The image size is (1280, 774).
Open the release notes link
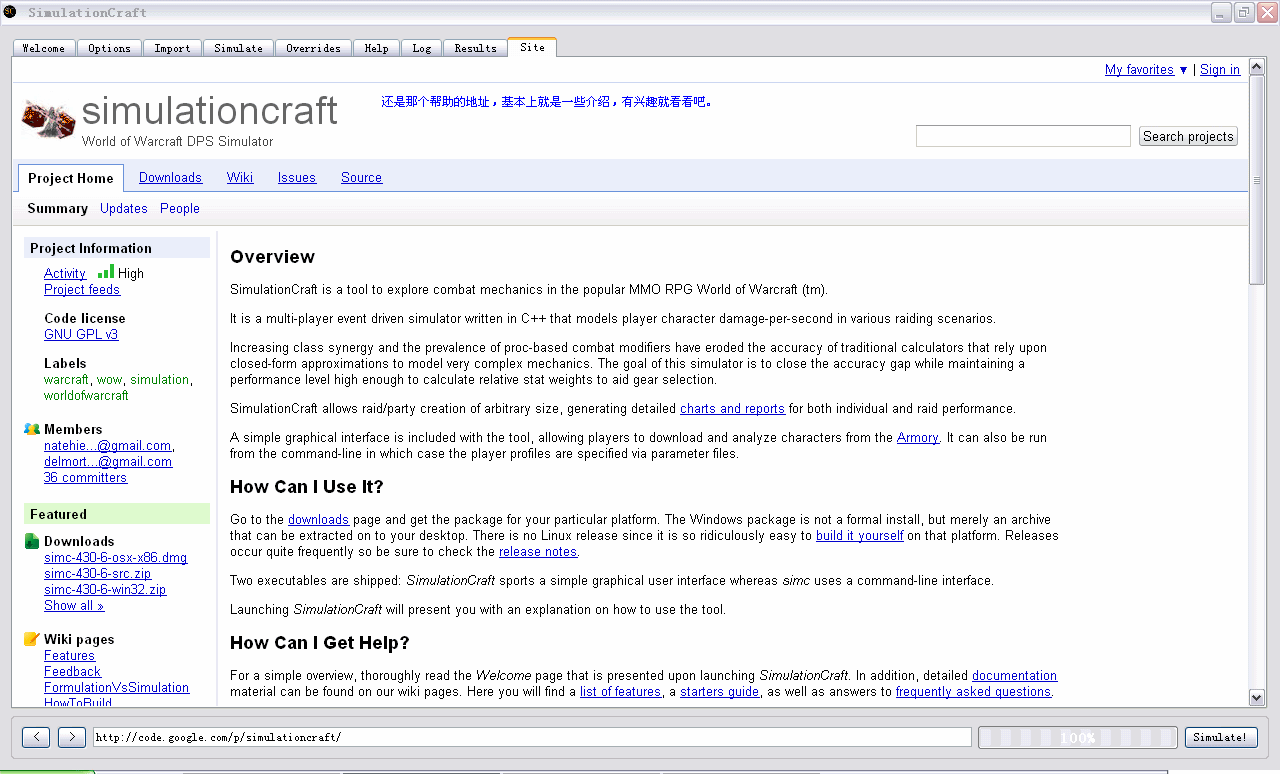coord(538,551)
